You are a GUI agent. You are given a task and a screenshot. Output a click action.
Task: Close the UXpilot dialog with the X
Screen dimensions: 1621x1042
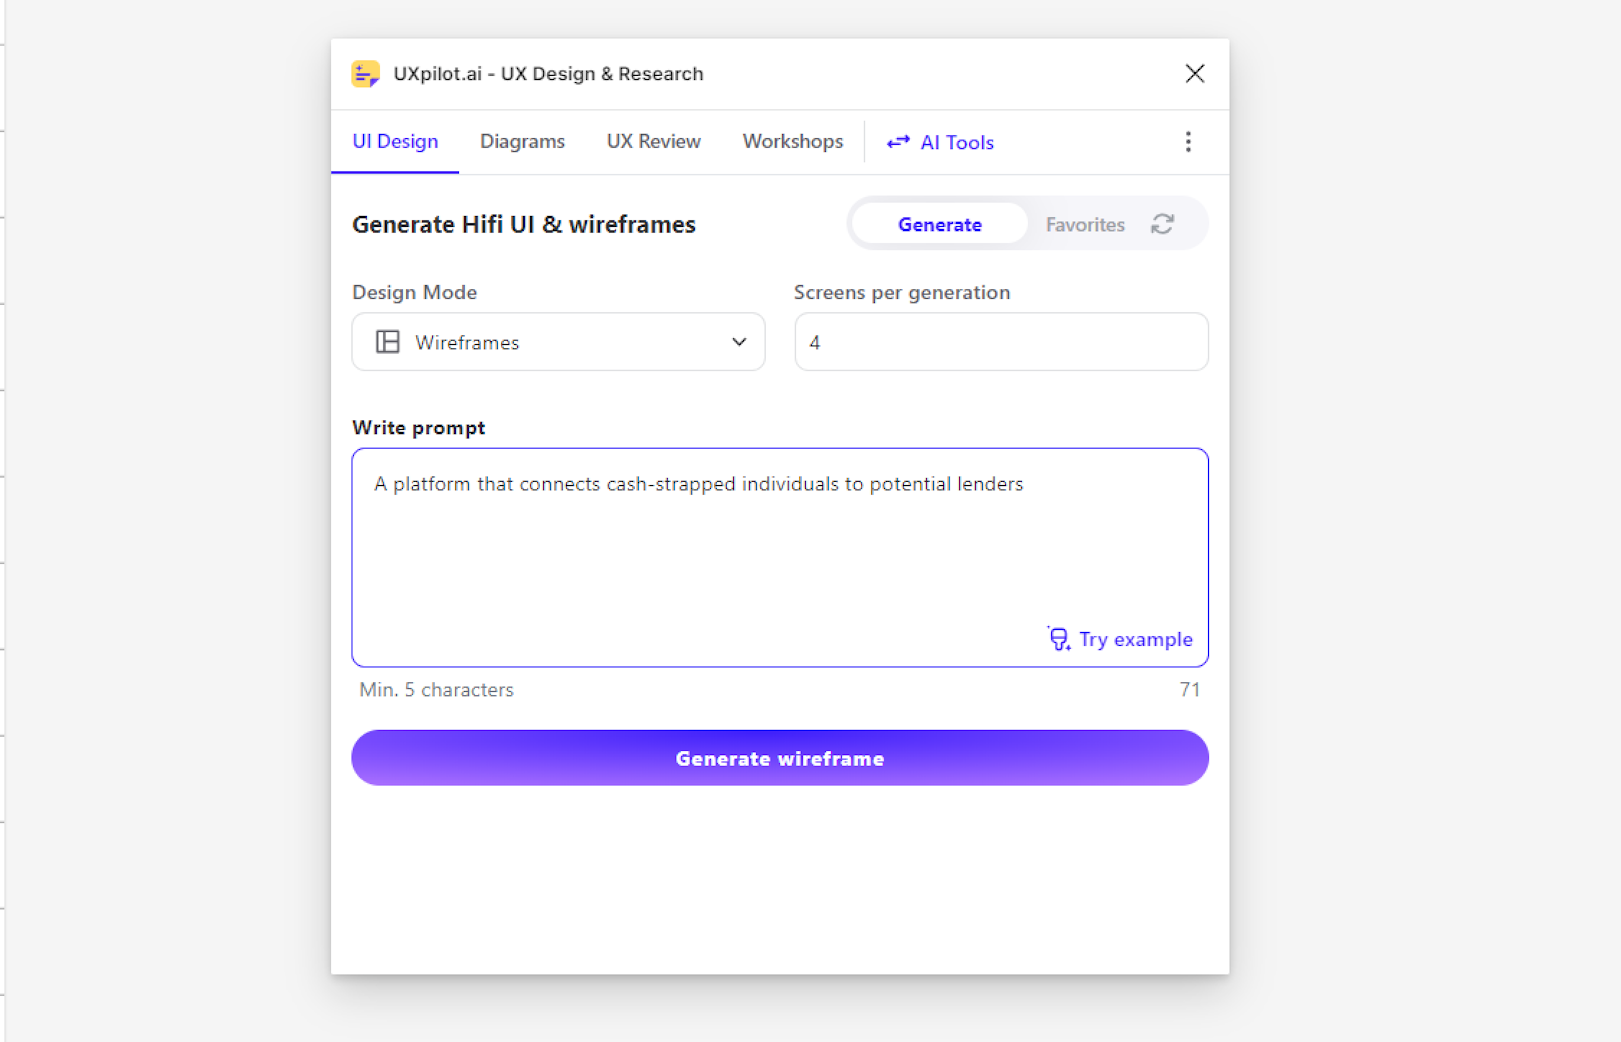tap(1194, 73)
